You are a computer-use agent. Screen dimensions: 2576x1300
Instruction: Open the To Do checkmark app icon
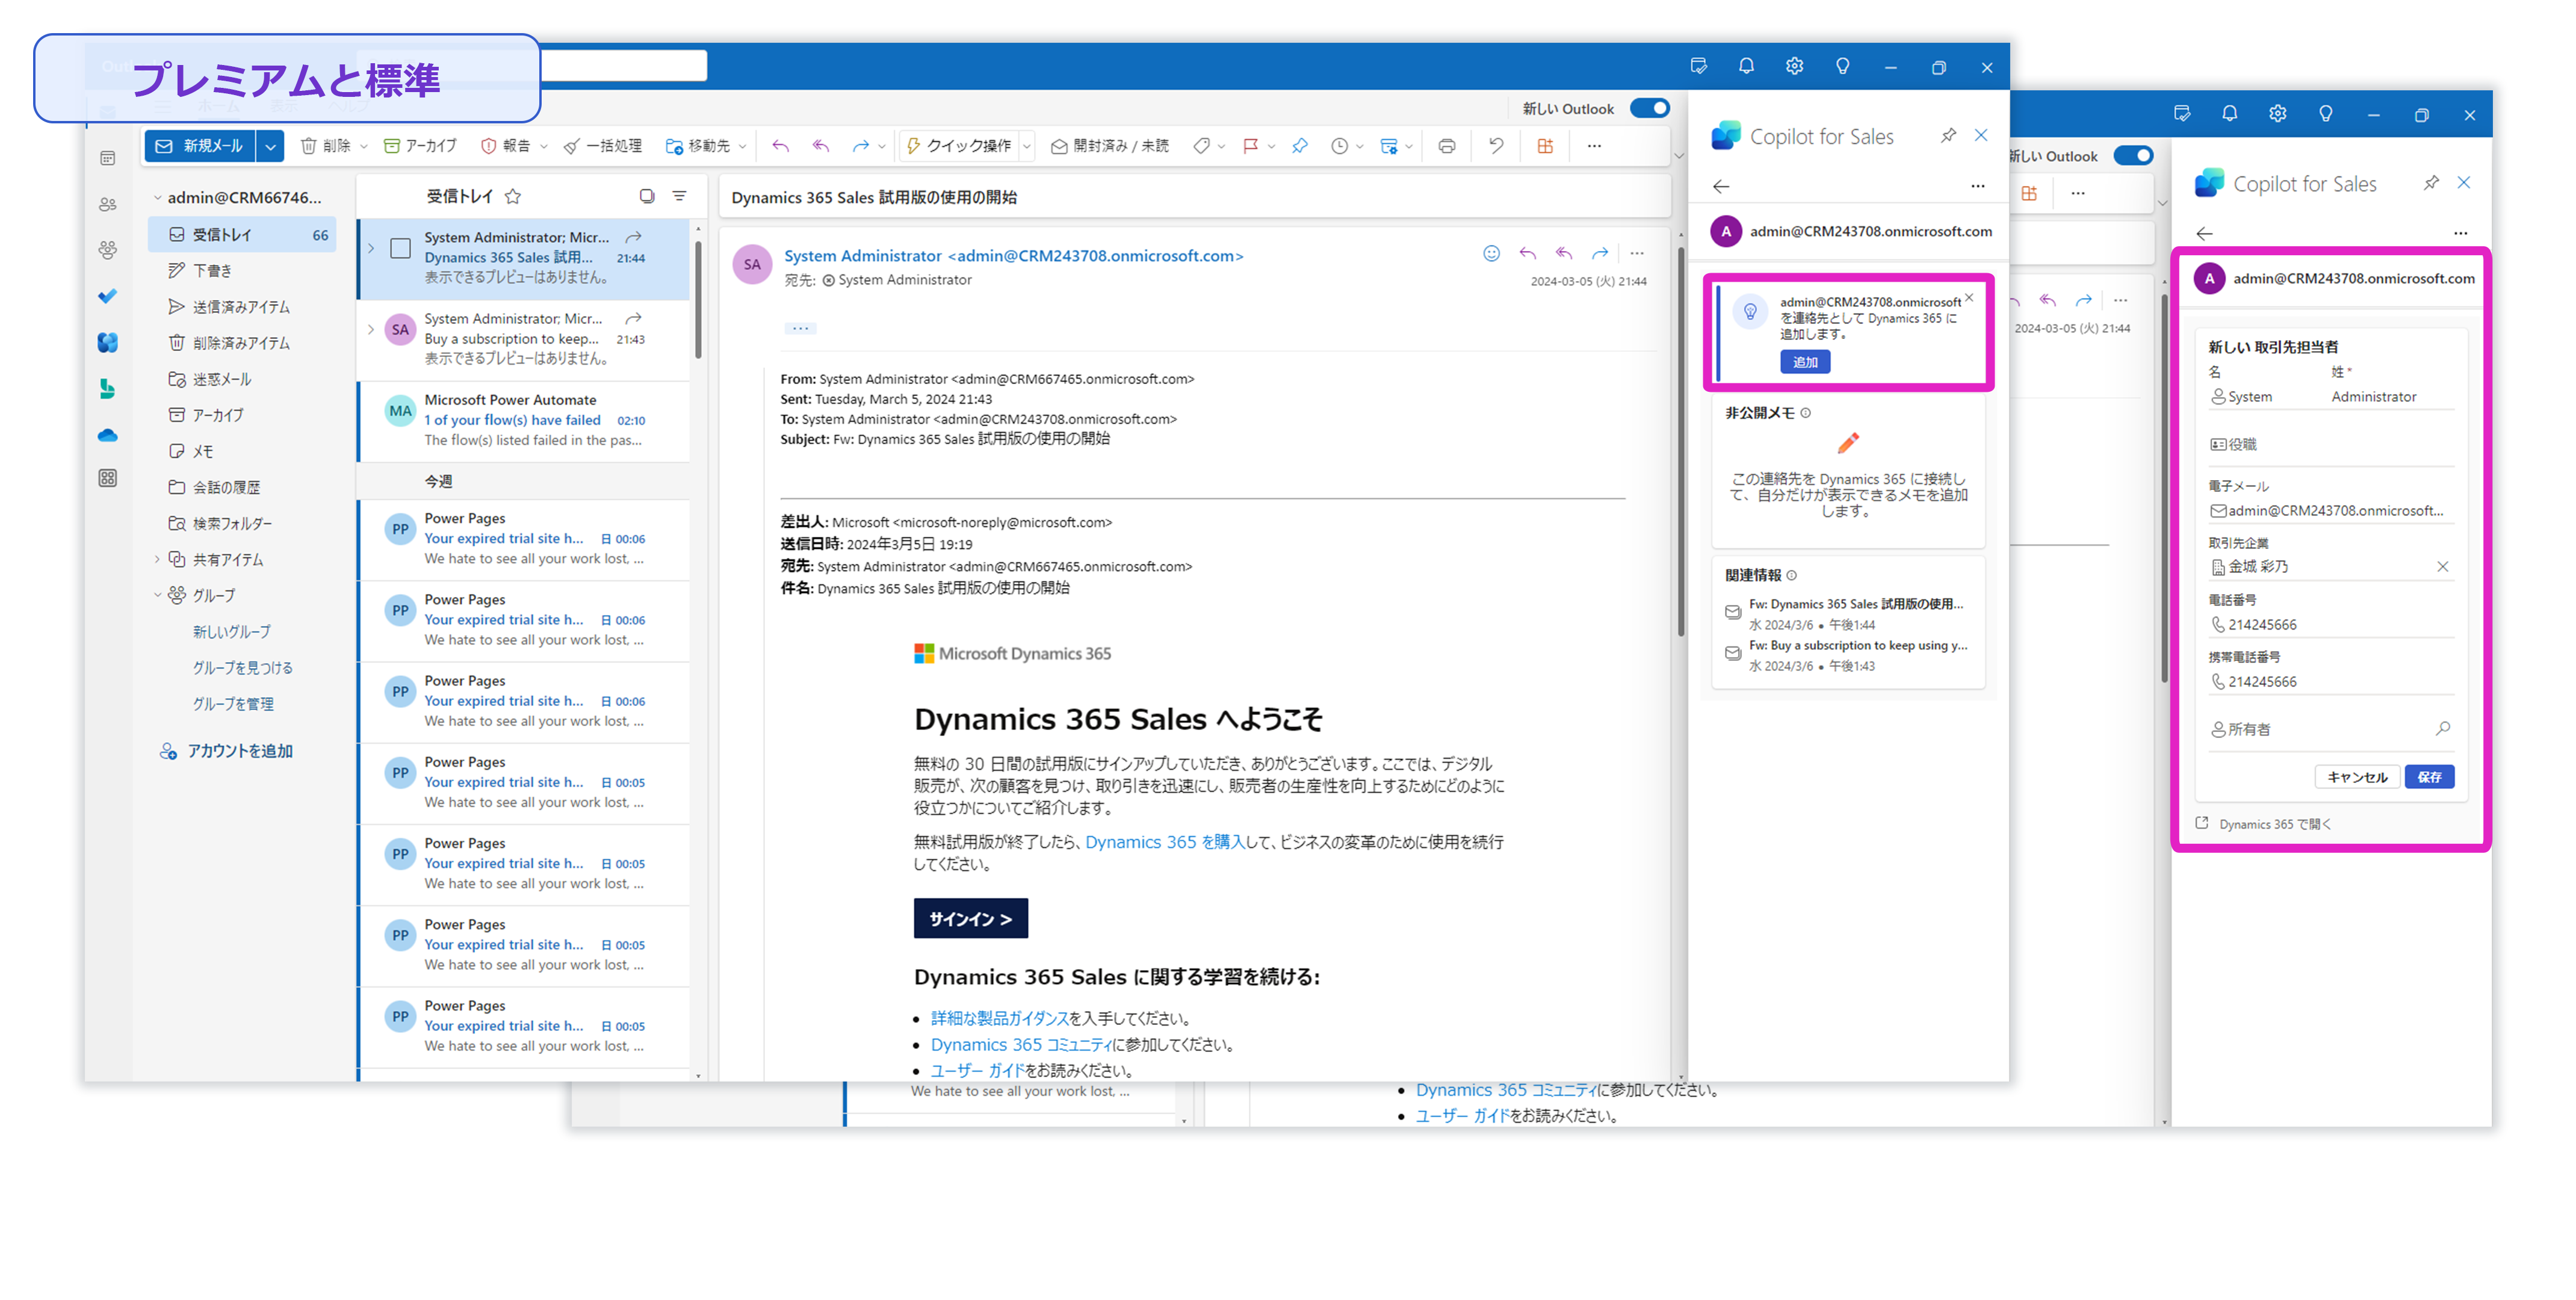(108, 296)
